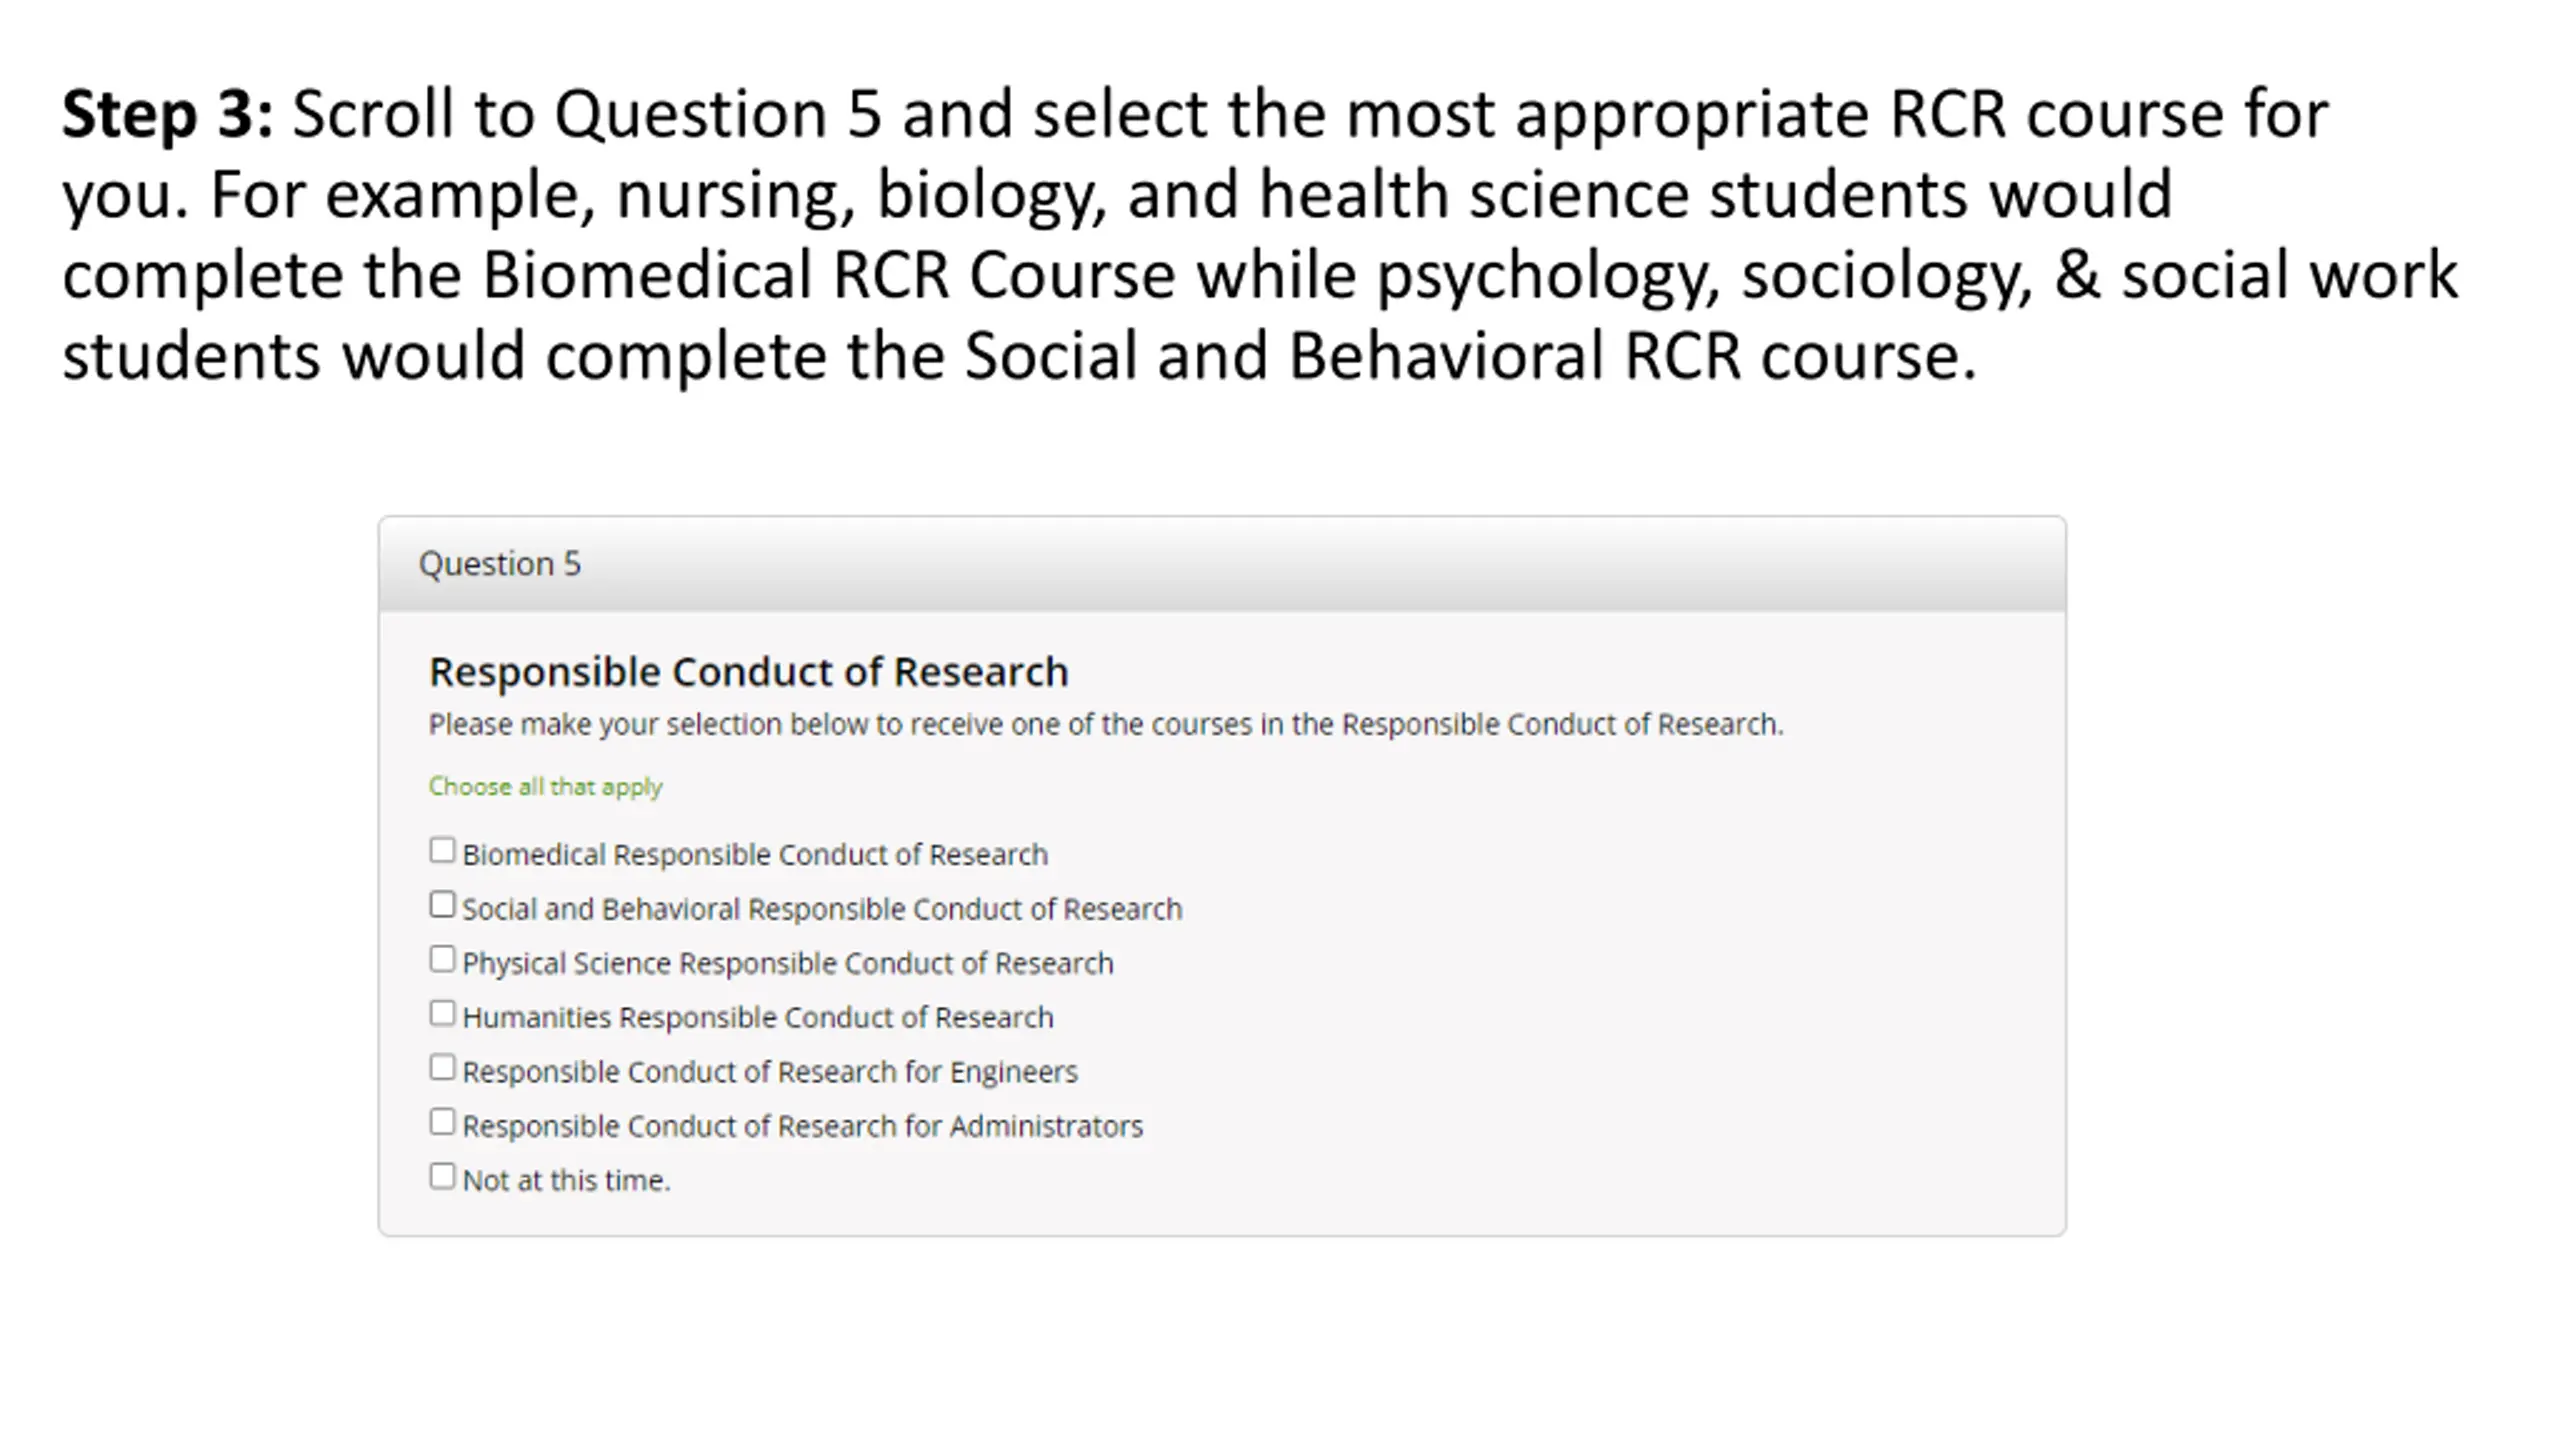
Task: Enable the Physical Science RCR checkbox
Action: tap(442, 958)
